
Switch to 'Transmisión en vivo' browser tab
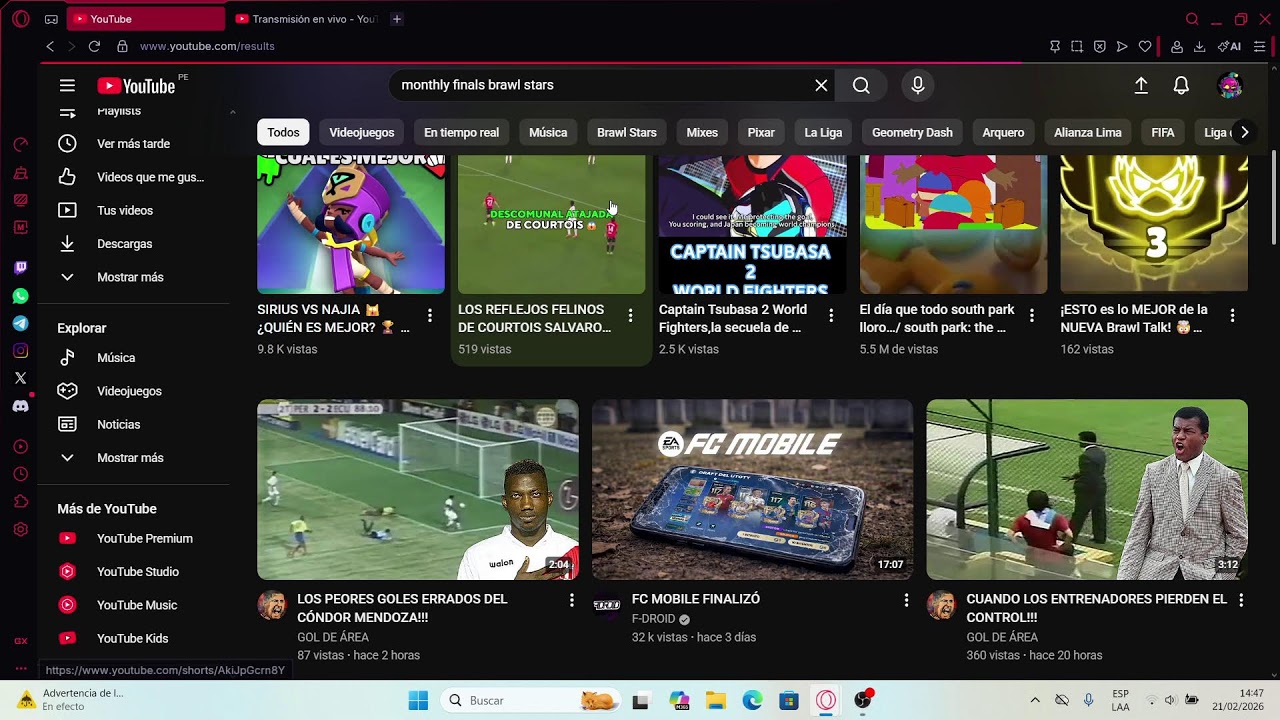[305, 19]
